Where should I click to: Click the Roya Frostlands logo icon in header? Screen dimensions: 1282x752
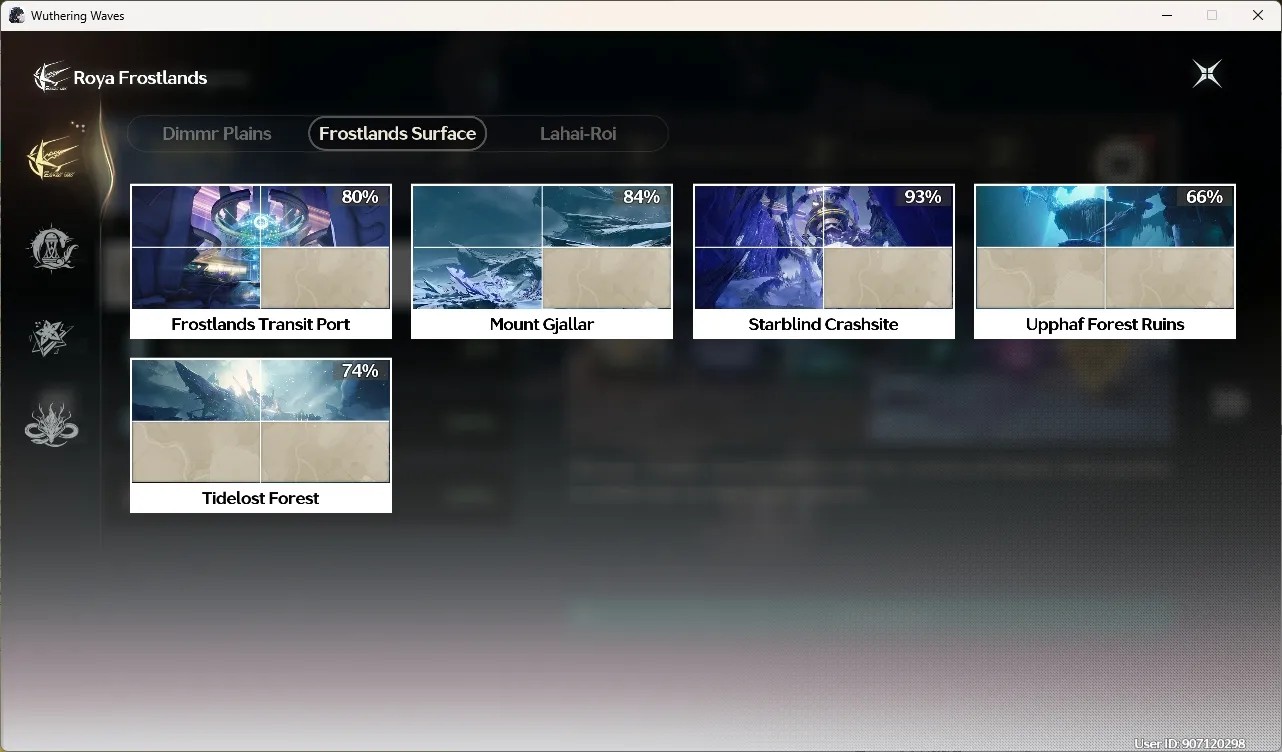pos(51,77)
